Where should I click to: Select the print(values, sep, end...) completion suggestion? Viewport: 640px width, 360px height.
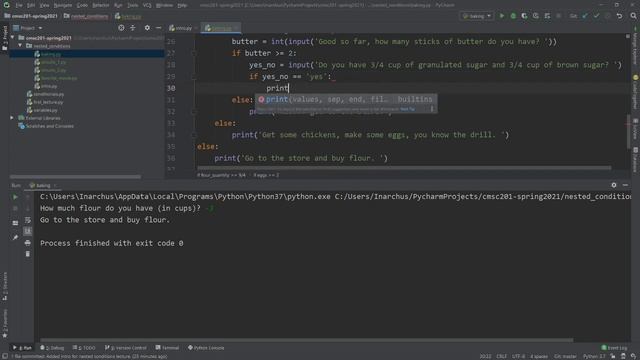point(346,99)
